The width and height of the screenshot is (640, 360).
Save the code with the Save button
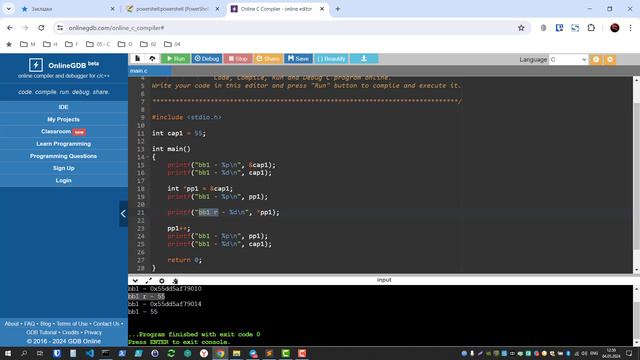(298, 59)
